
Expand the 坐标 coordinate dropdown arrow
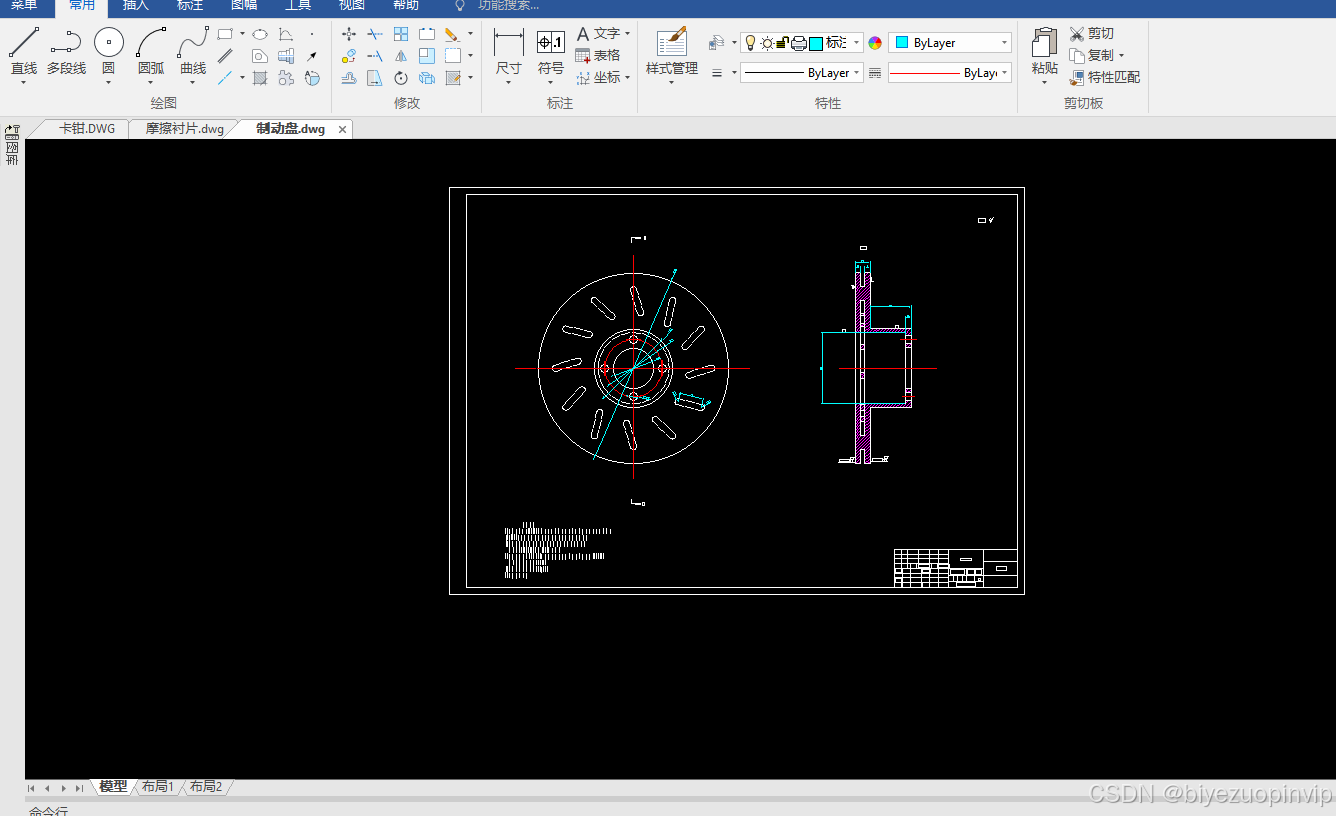point(628,77)
